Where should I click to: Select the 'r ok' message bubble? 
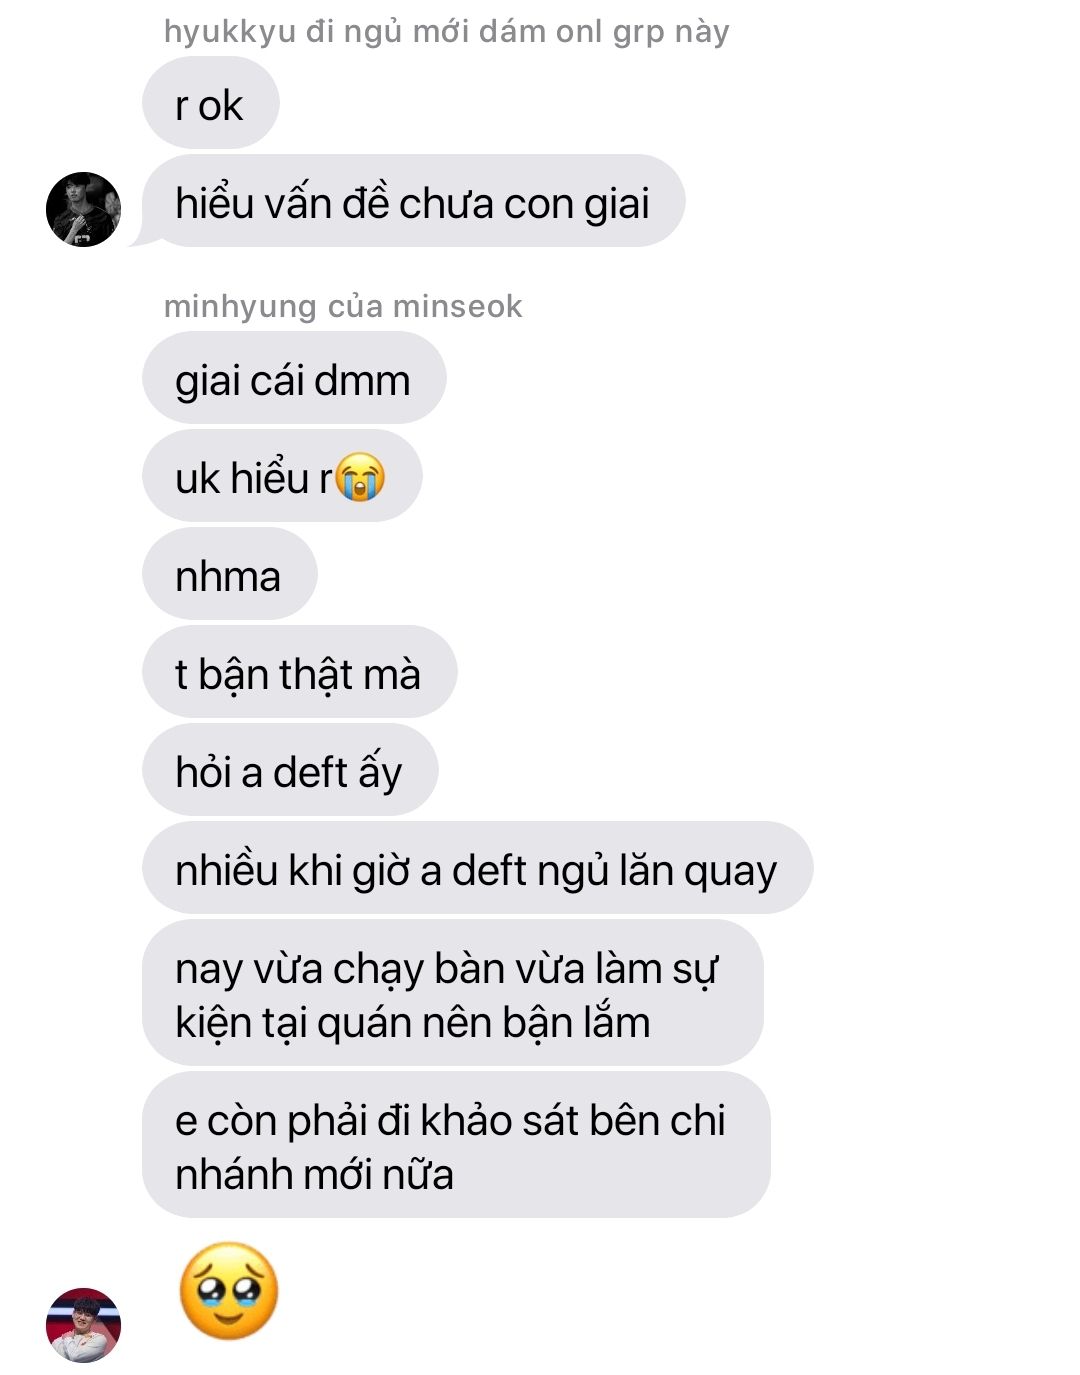tap(211, 103)
